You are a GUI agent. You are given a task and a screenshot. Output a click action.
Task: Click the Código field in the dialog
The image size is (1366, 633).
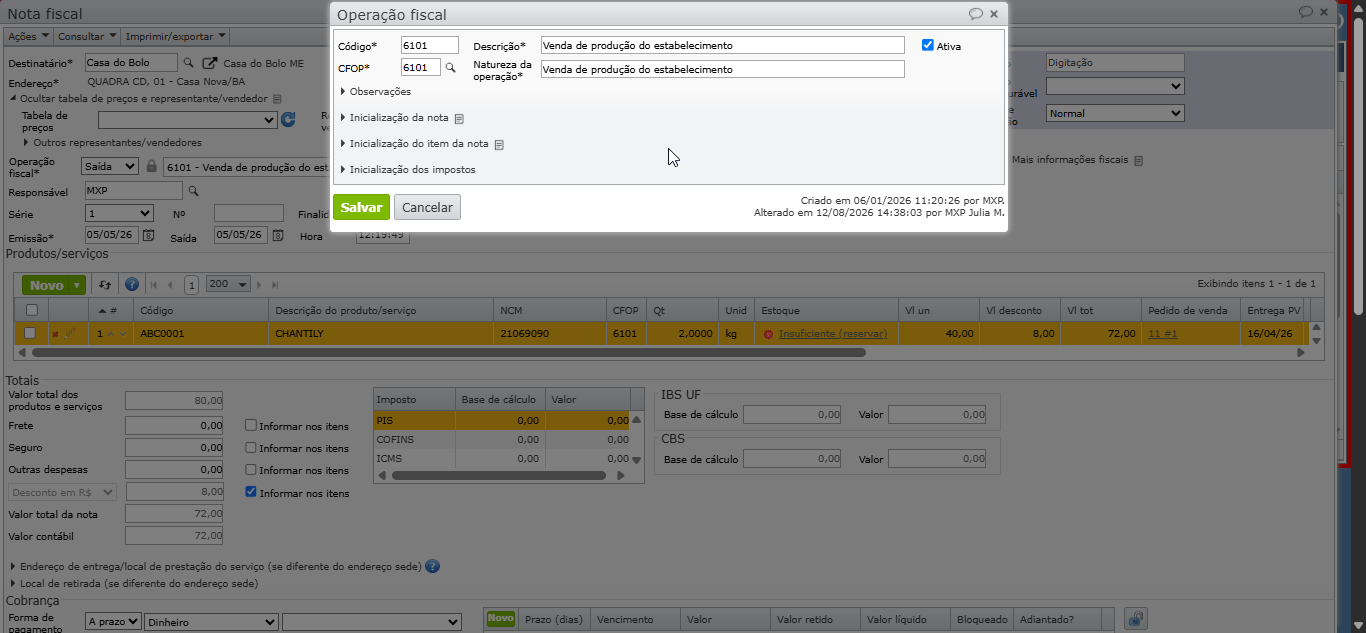click(429, 45)
